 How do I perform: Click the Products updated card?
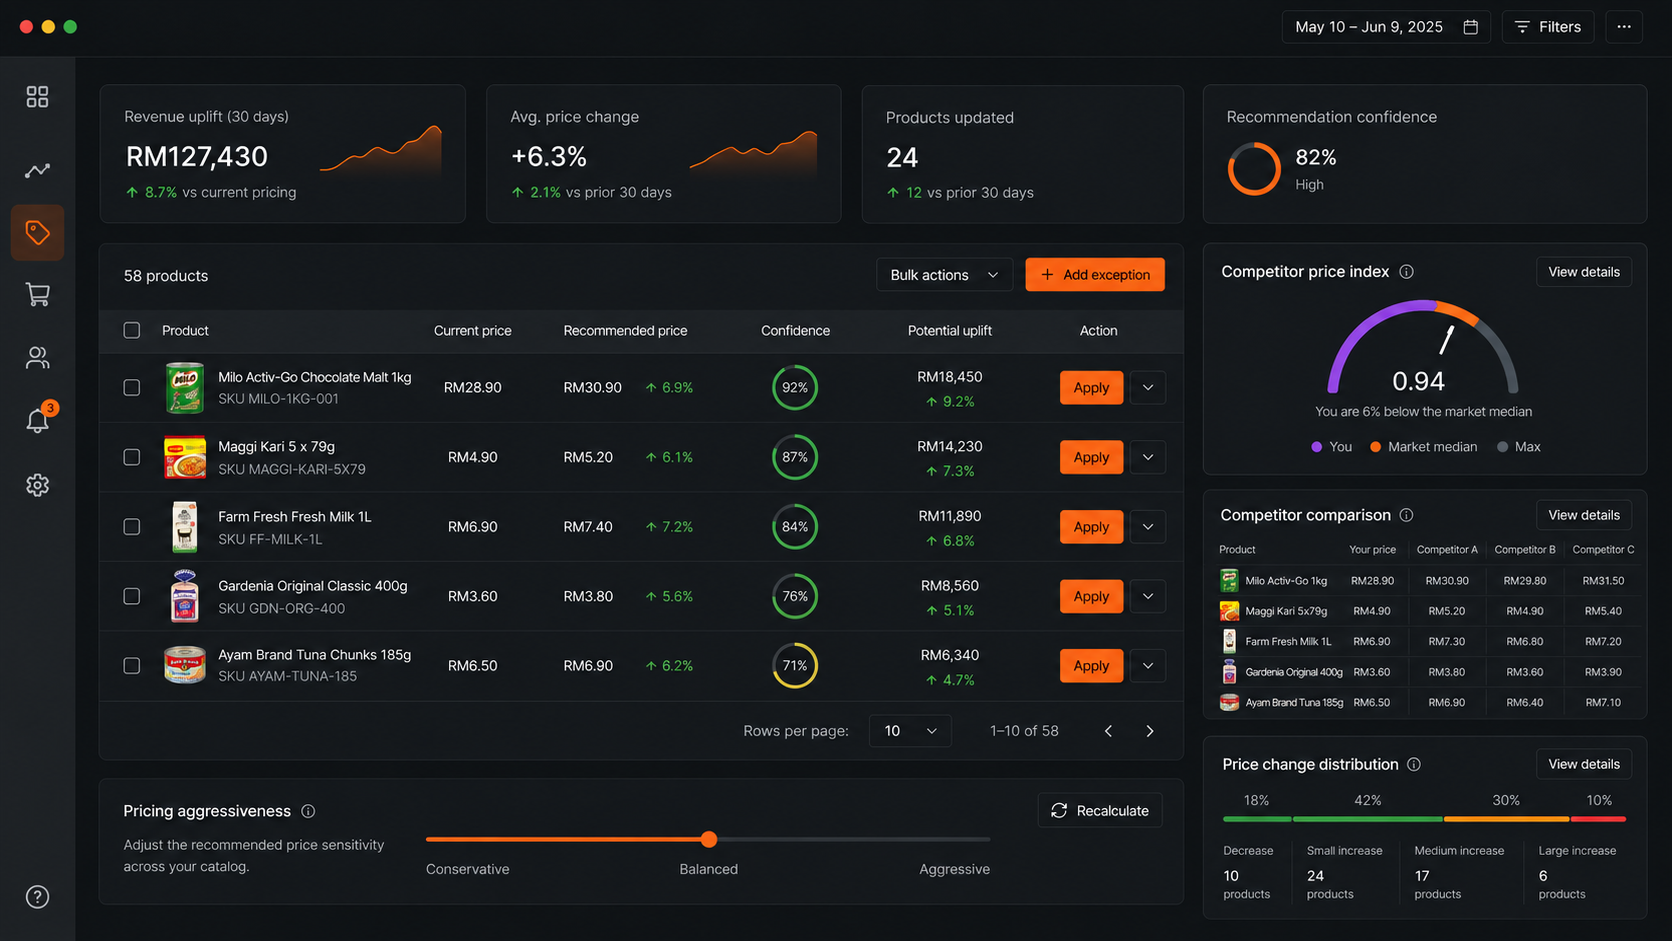1023,154
